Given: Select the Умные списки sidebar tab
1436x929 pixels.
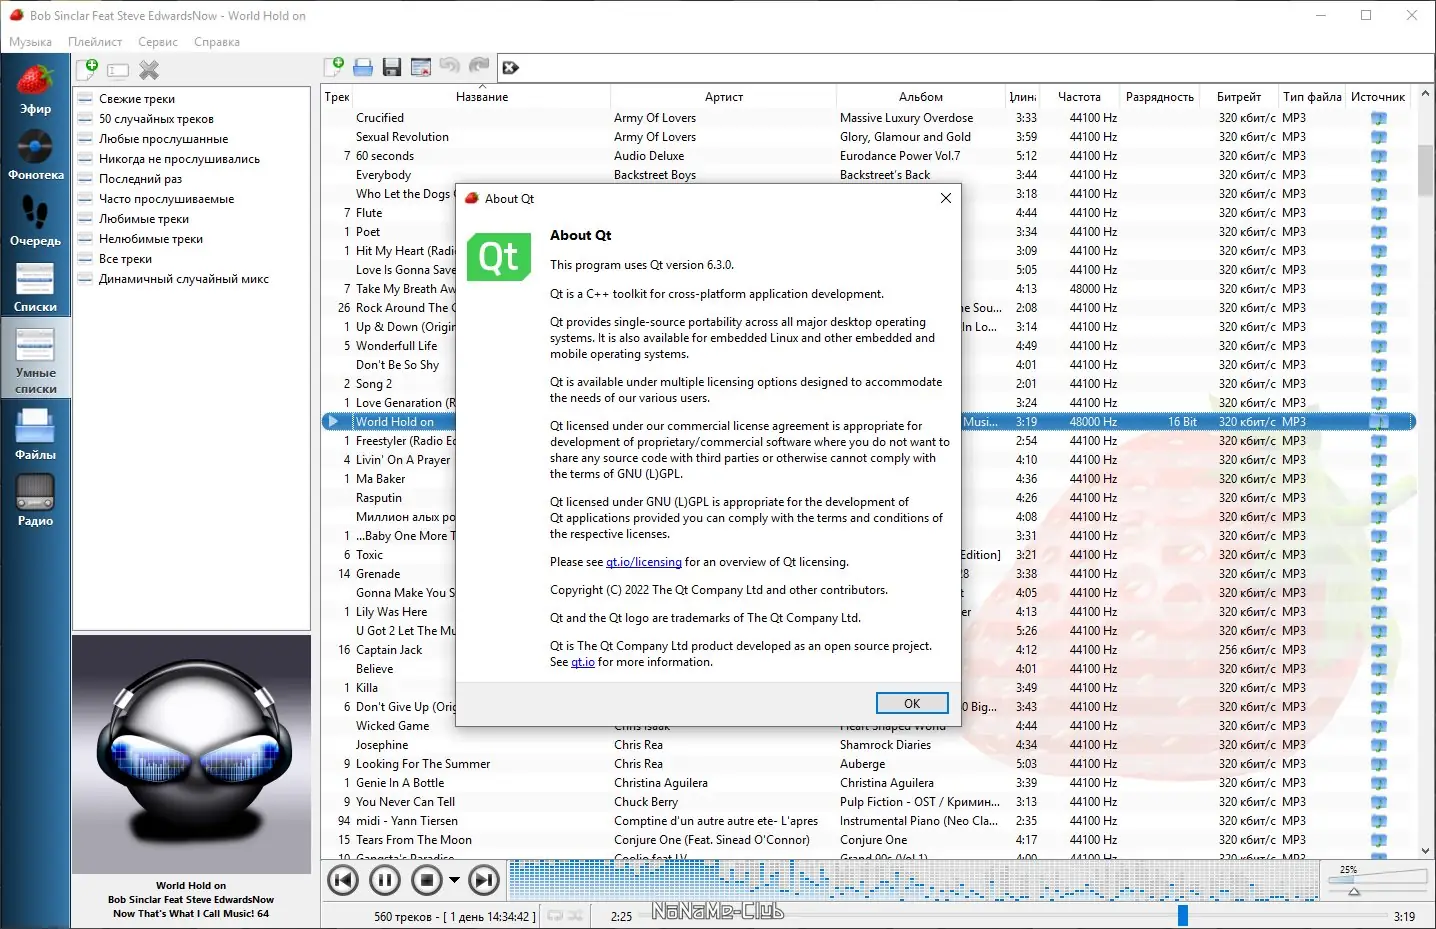Looking at the screenshot, I should tap(35, 357).
